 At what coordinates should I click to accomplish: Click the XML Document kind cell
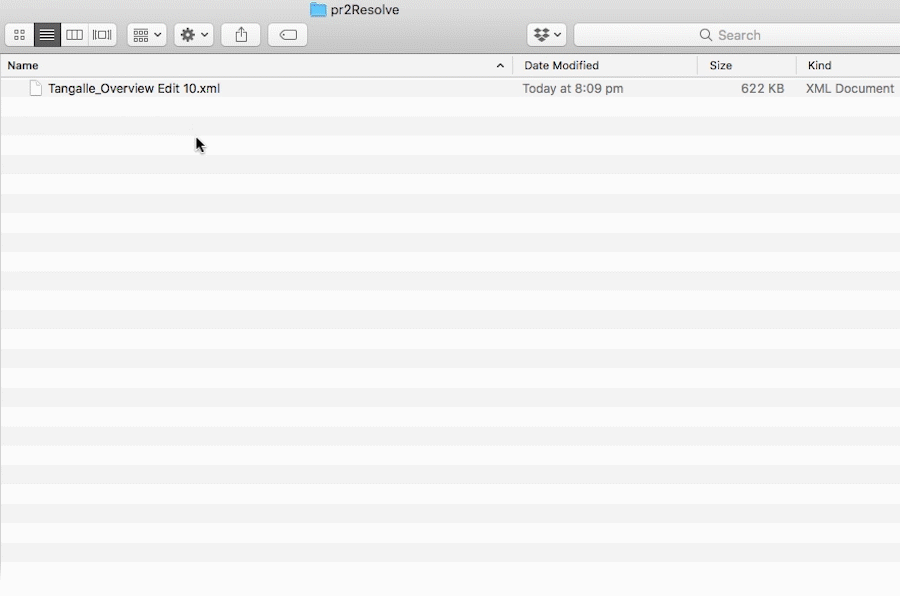tap(850, 88)
